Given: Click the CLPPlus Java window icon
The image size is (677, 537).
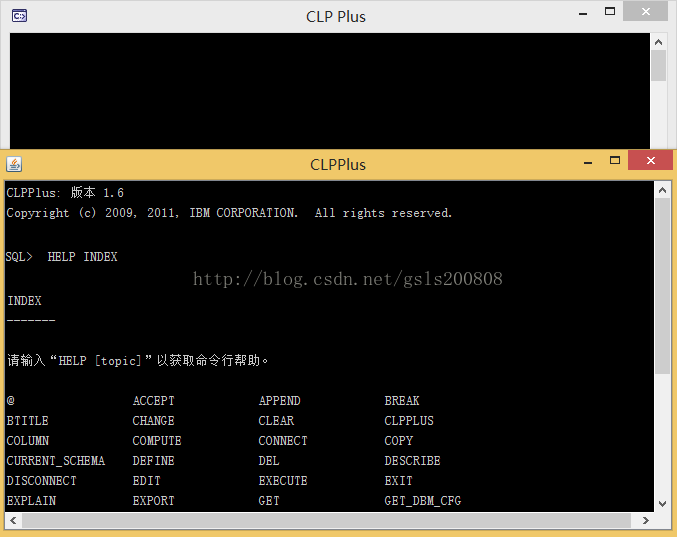Looking at the screenshot, I should pos(14,164).
